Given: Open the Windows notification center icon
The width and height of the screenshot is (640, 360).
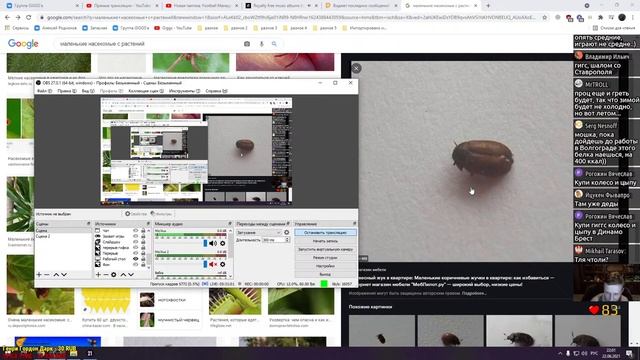Looking at the screenshot, I should pyautogui.click(x=629, y=353).
